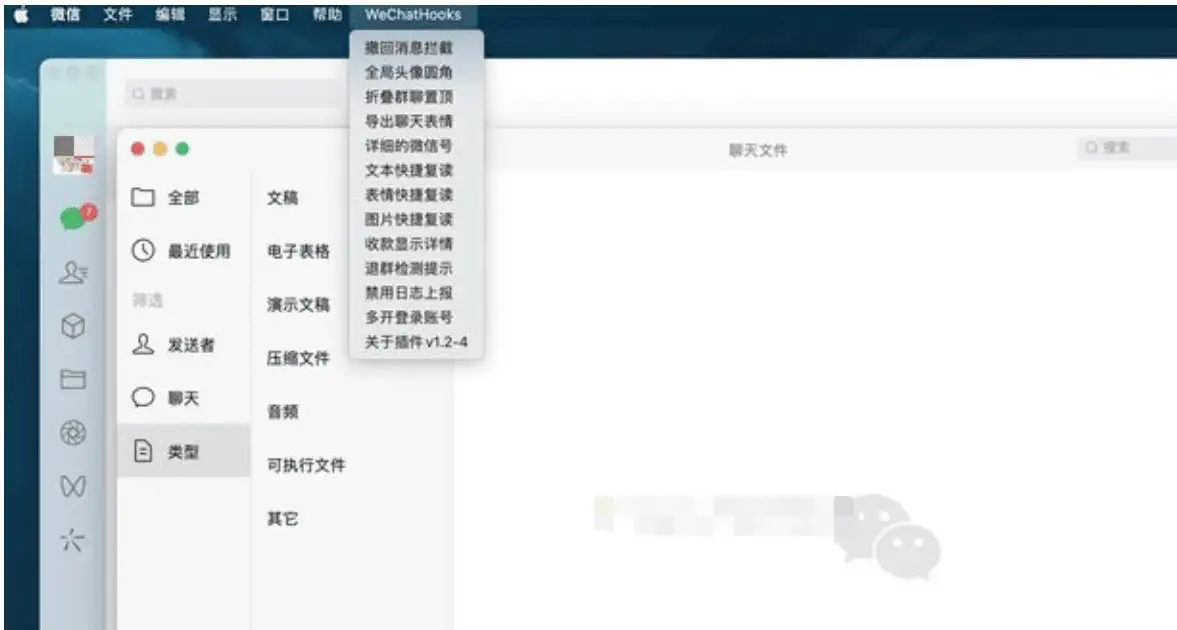Minimize the 聊天文件 window with yellow button
1177x630 pixels.
pyautogui.click(x=160, y=149)
